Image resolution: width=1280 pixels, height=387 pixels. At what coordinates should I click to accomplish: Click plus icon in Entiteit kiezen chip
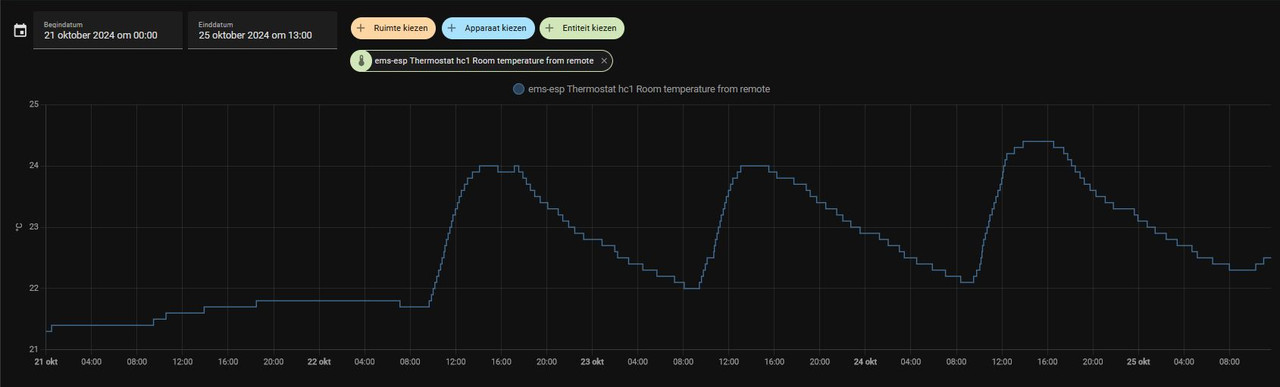(x=550, y=28)
